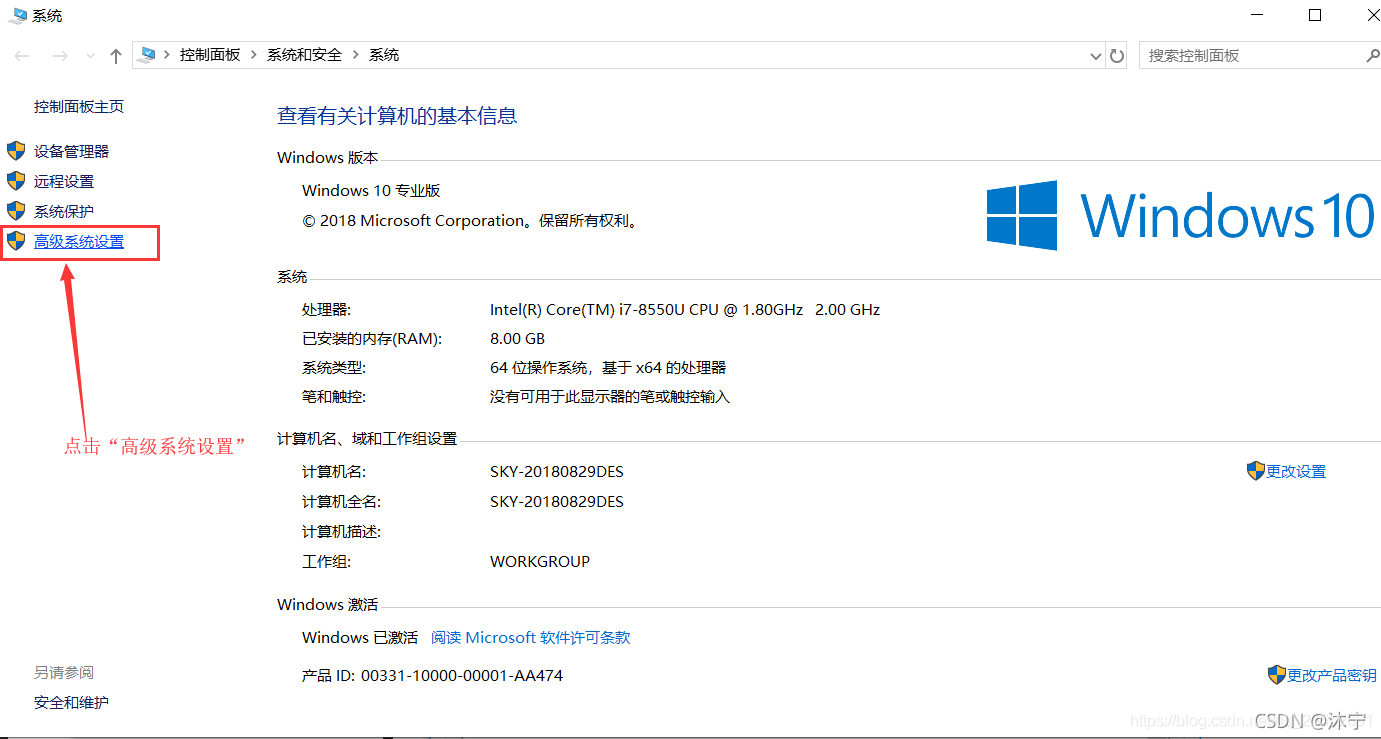Click 更改设置 link
1381x739 pixels.
[1296, 471]
